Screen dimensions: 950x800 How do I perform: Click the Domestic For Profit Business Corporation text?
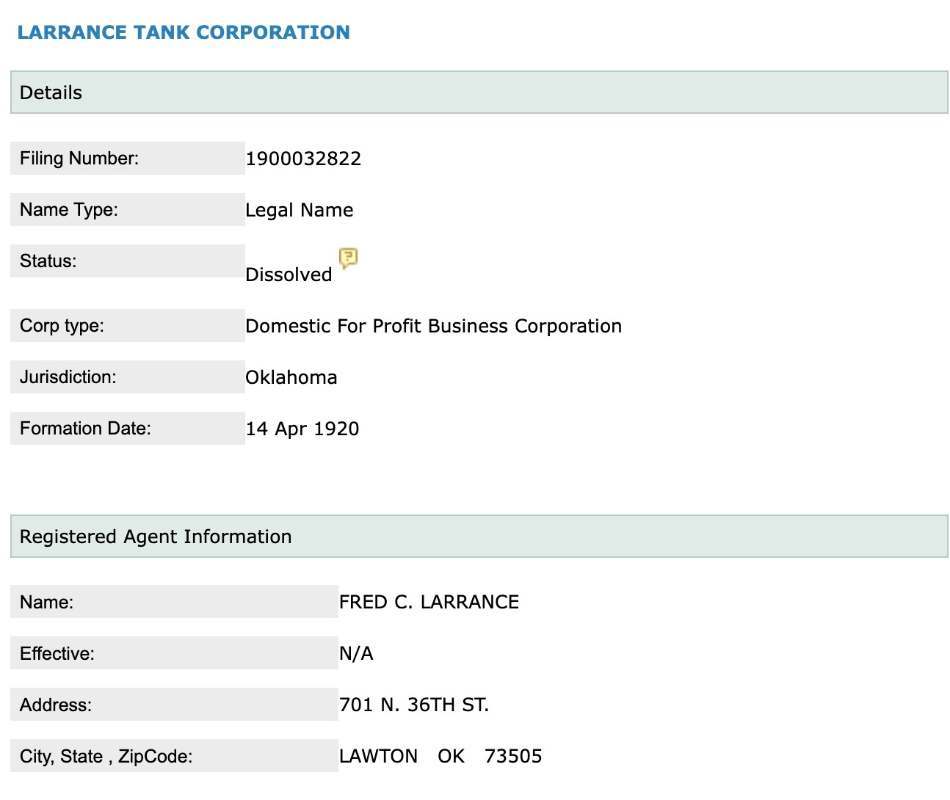pyautogui.click(x=433, y=326)
